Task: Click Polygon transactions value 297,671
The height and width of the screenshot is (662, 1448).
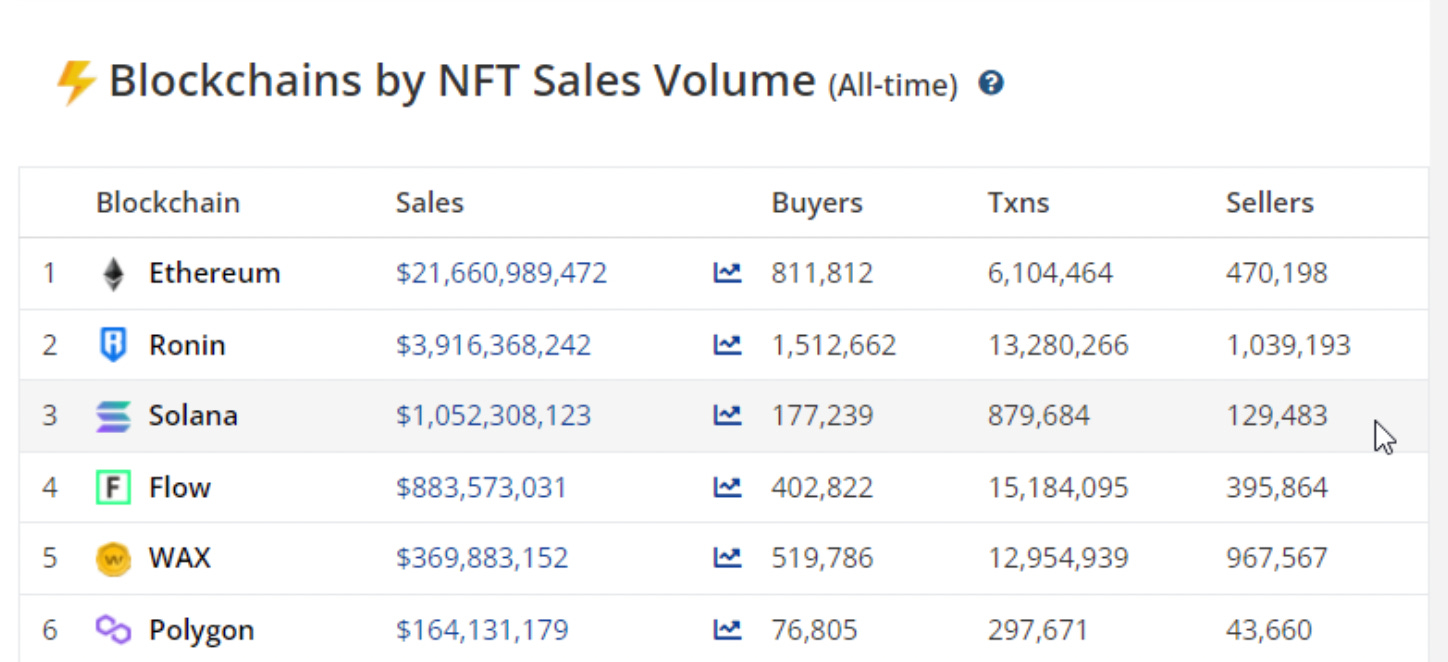Action: pyautogui.click(x=1038, y=630)
